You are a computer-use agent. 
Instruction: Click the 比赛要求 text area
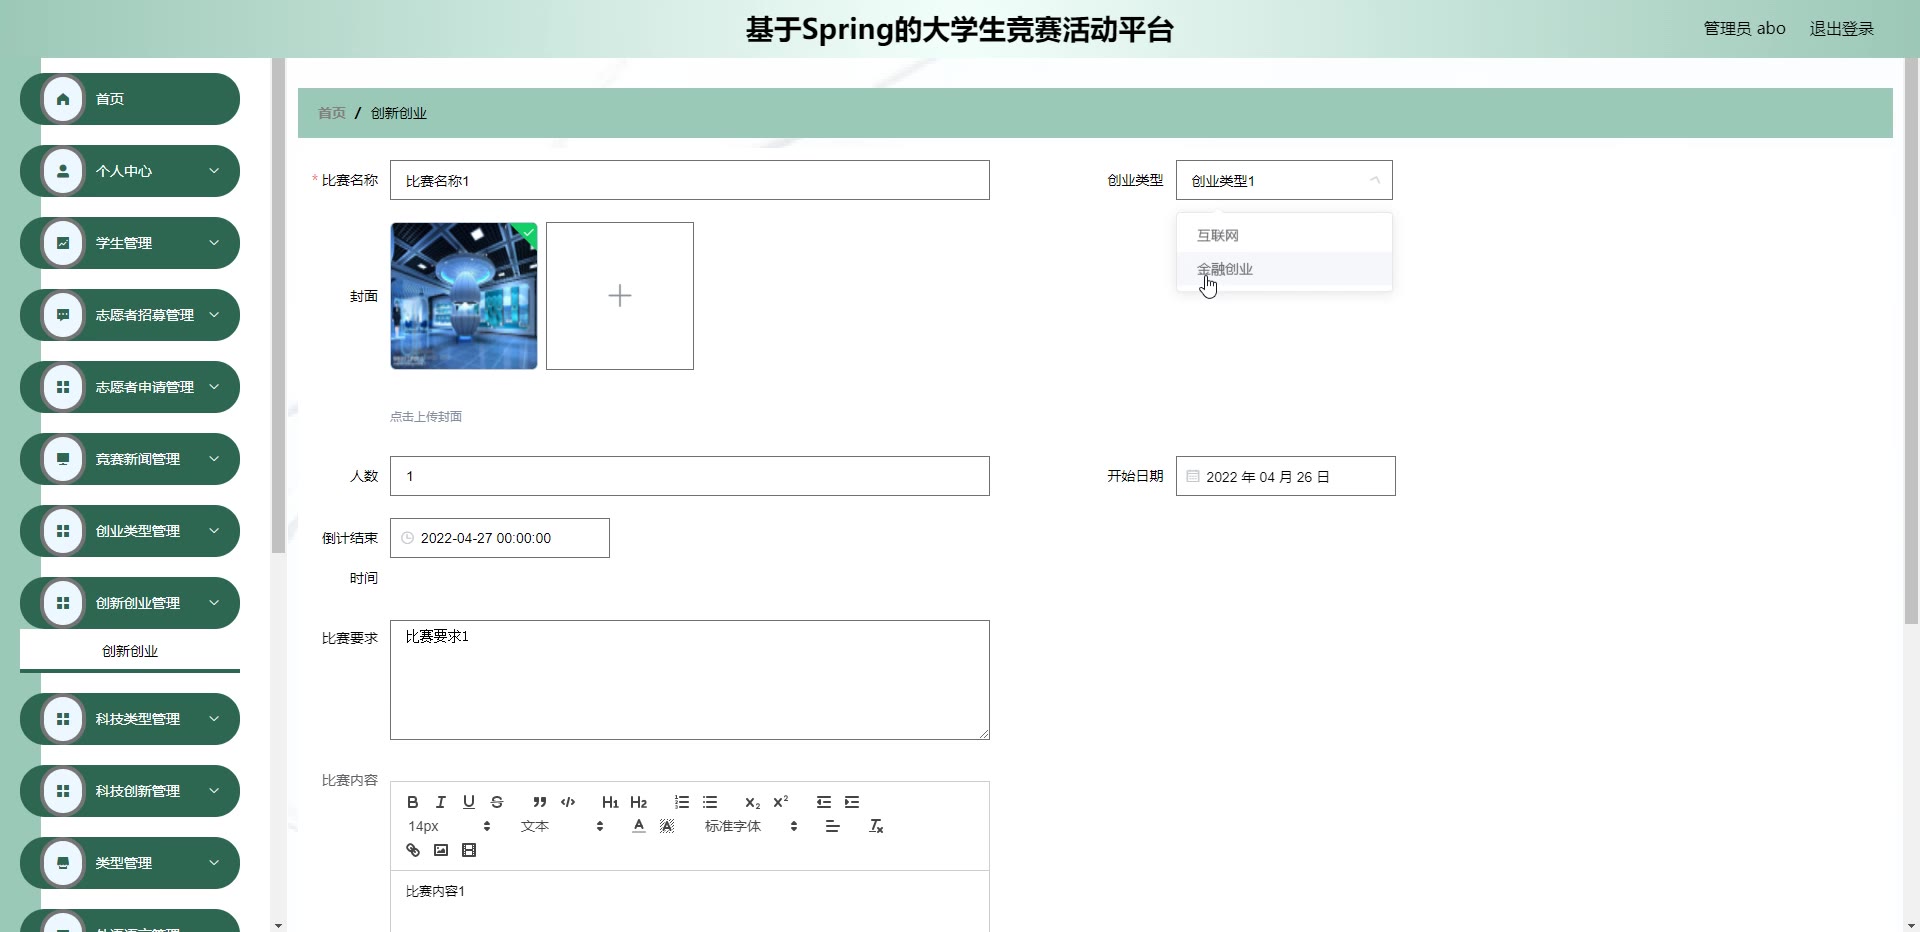[x=690, y=680]
